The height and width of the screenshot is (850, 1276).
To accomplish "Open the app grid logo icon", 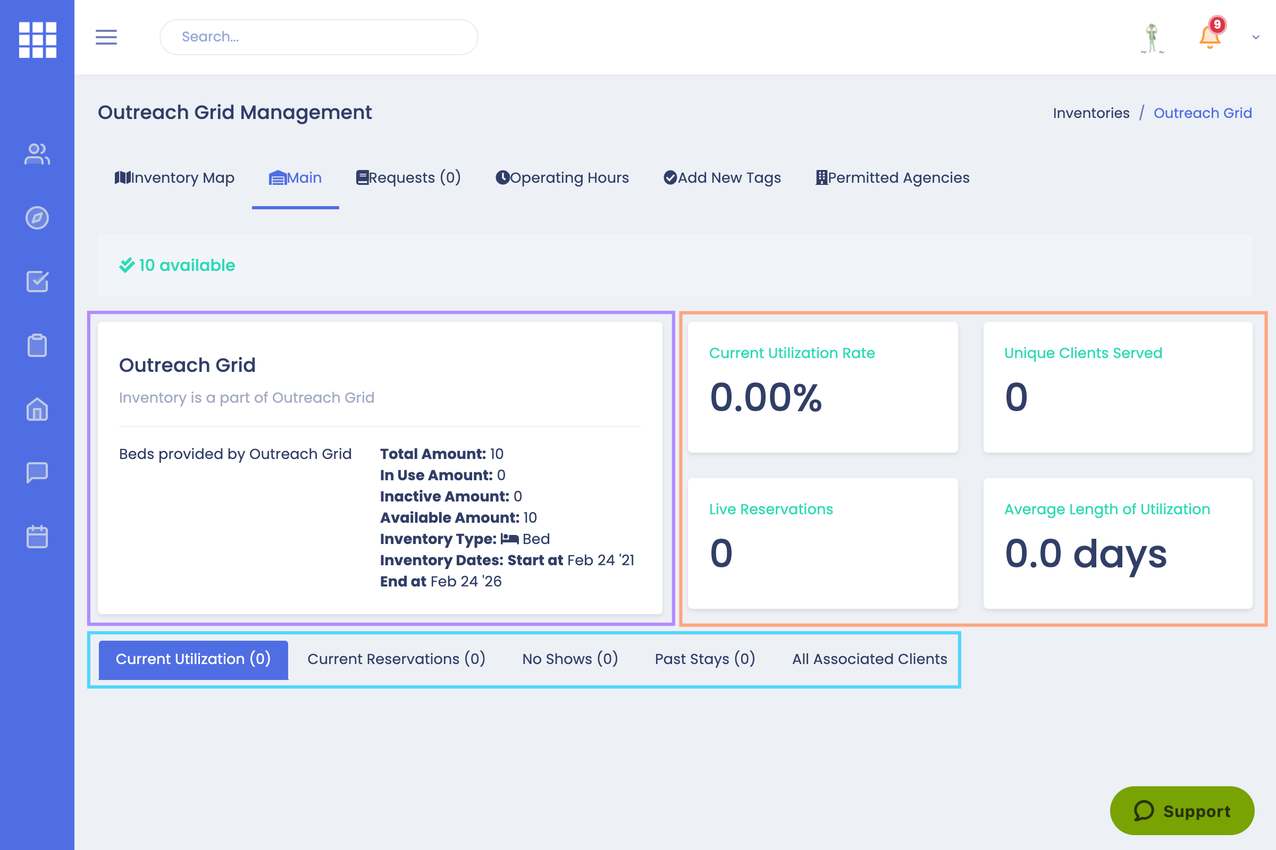I will (37, 40).
